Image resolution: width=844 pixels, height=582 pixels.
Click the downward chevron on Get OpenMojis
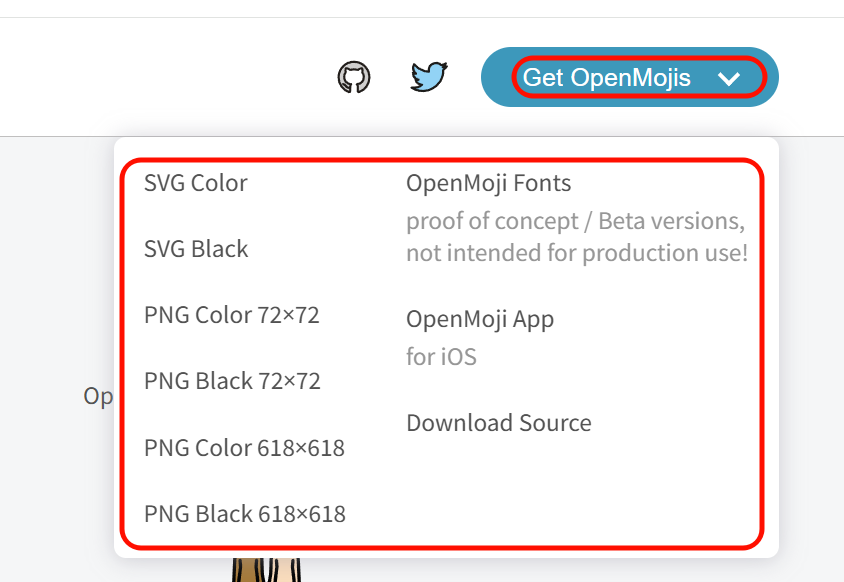(729, 78)
